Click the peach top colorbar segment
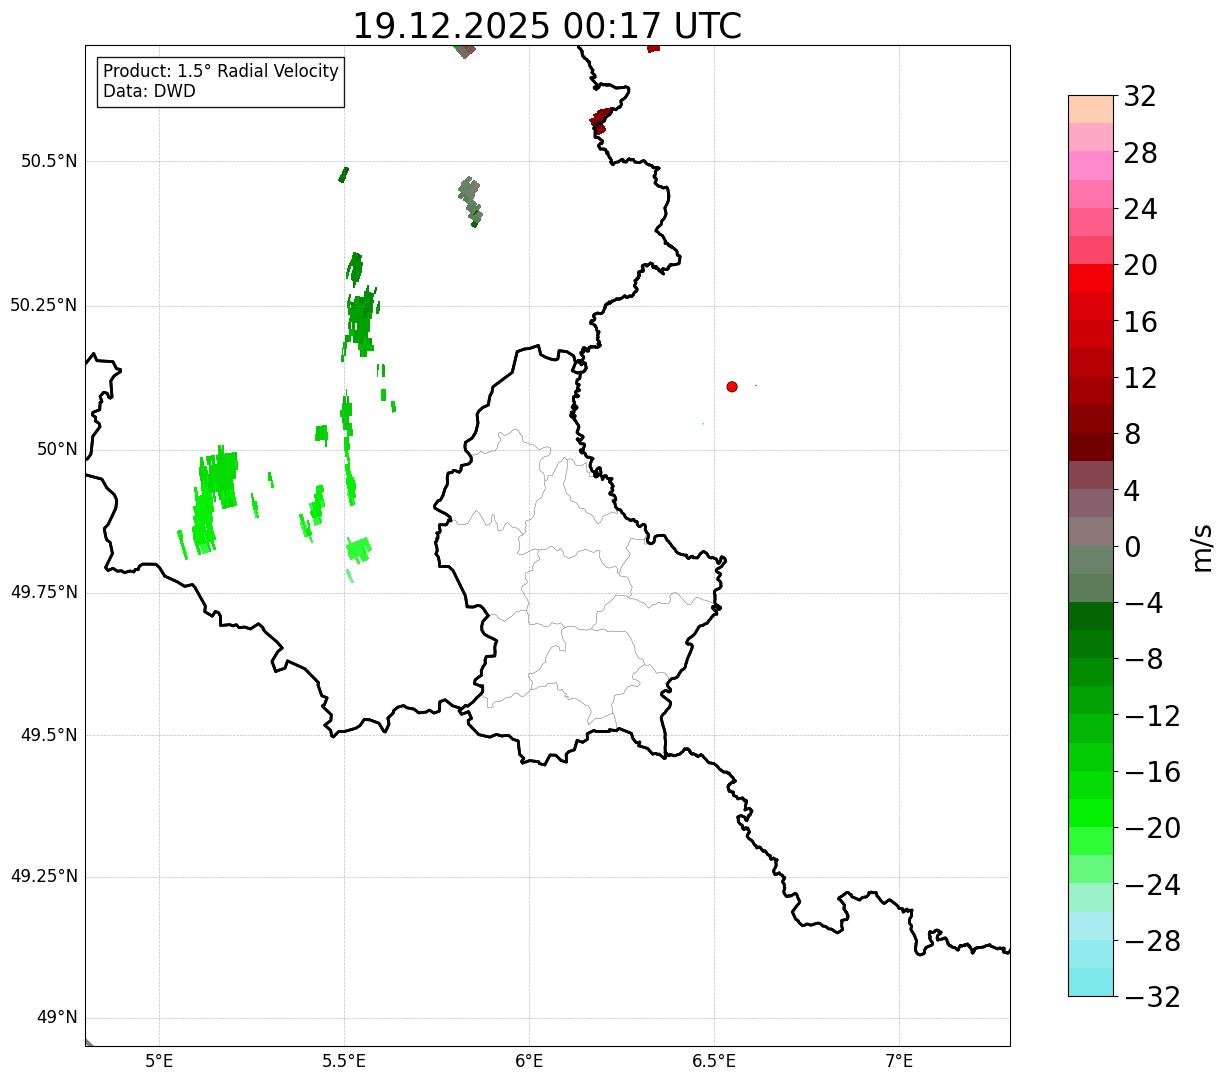 [x=1091, y=109]
